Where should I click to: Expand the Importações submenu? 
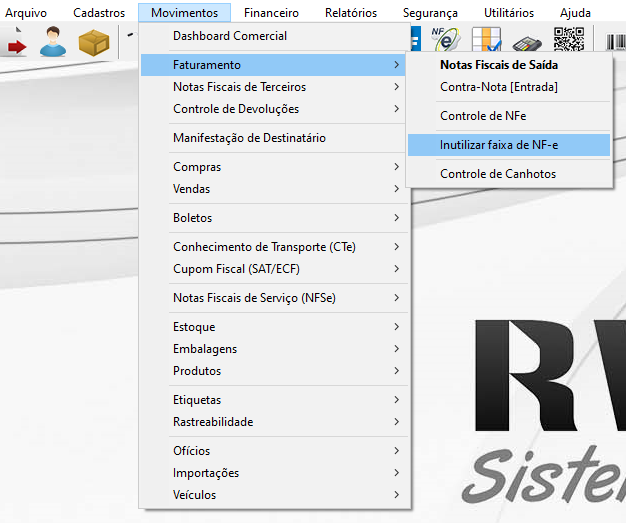(x=275, y=473)
